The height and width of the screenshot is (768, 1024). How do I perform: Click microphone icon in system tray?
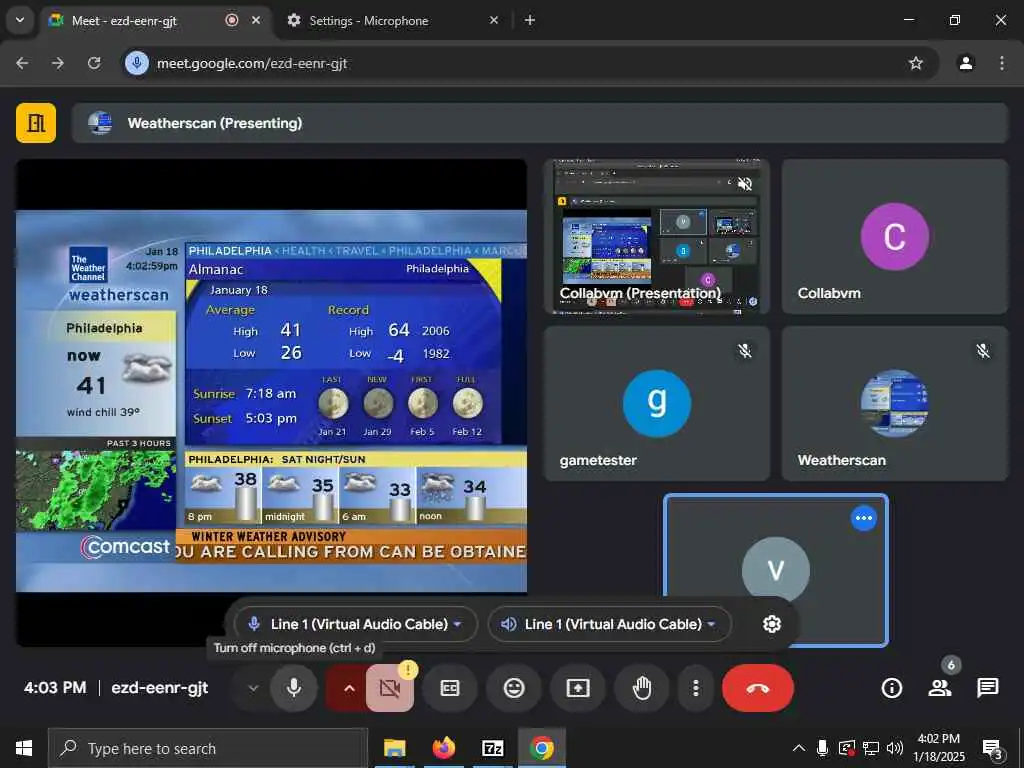823,748
